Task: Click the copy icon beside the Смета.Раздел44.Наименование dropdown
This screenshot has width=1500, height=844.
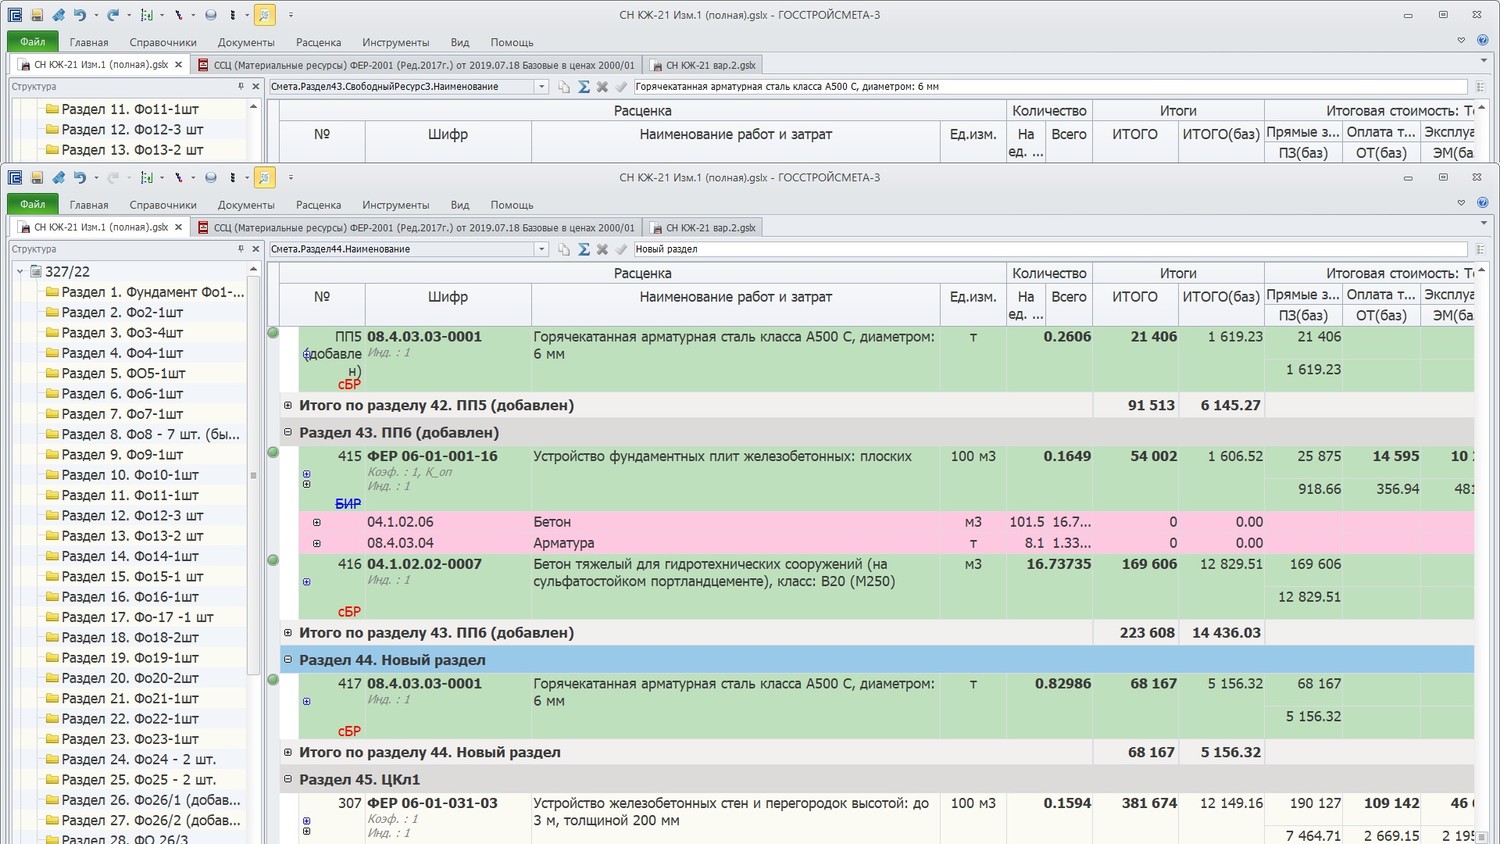Action: pos(564,249)
